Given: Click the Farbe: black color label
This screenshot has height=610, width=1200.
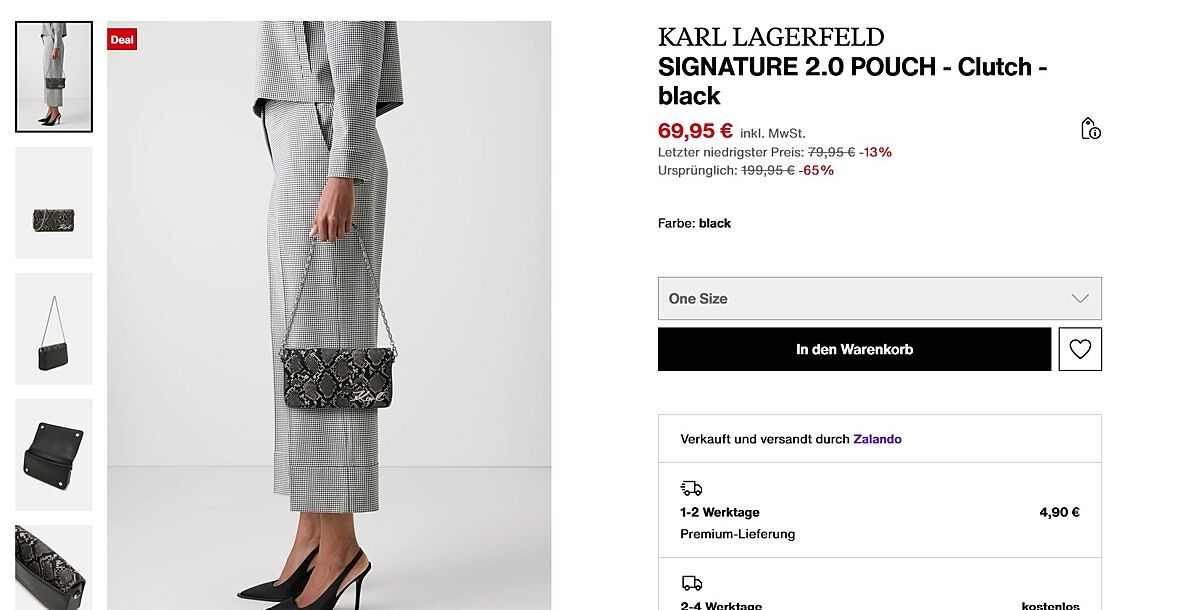Looking at the screenshot, I should (x=694, y=223).
